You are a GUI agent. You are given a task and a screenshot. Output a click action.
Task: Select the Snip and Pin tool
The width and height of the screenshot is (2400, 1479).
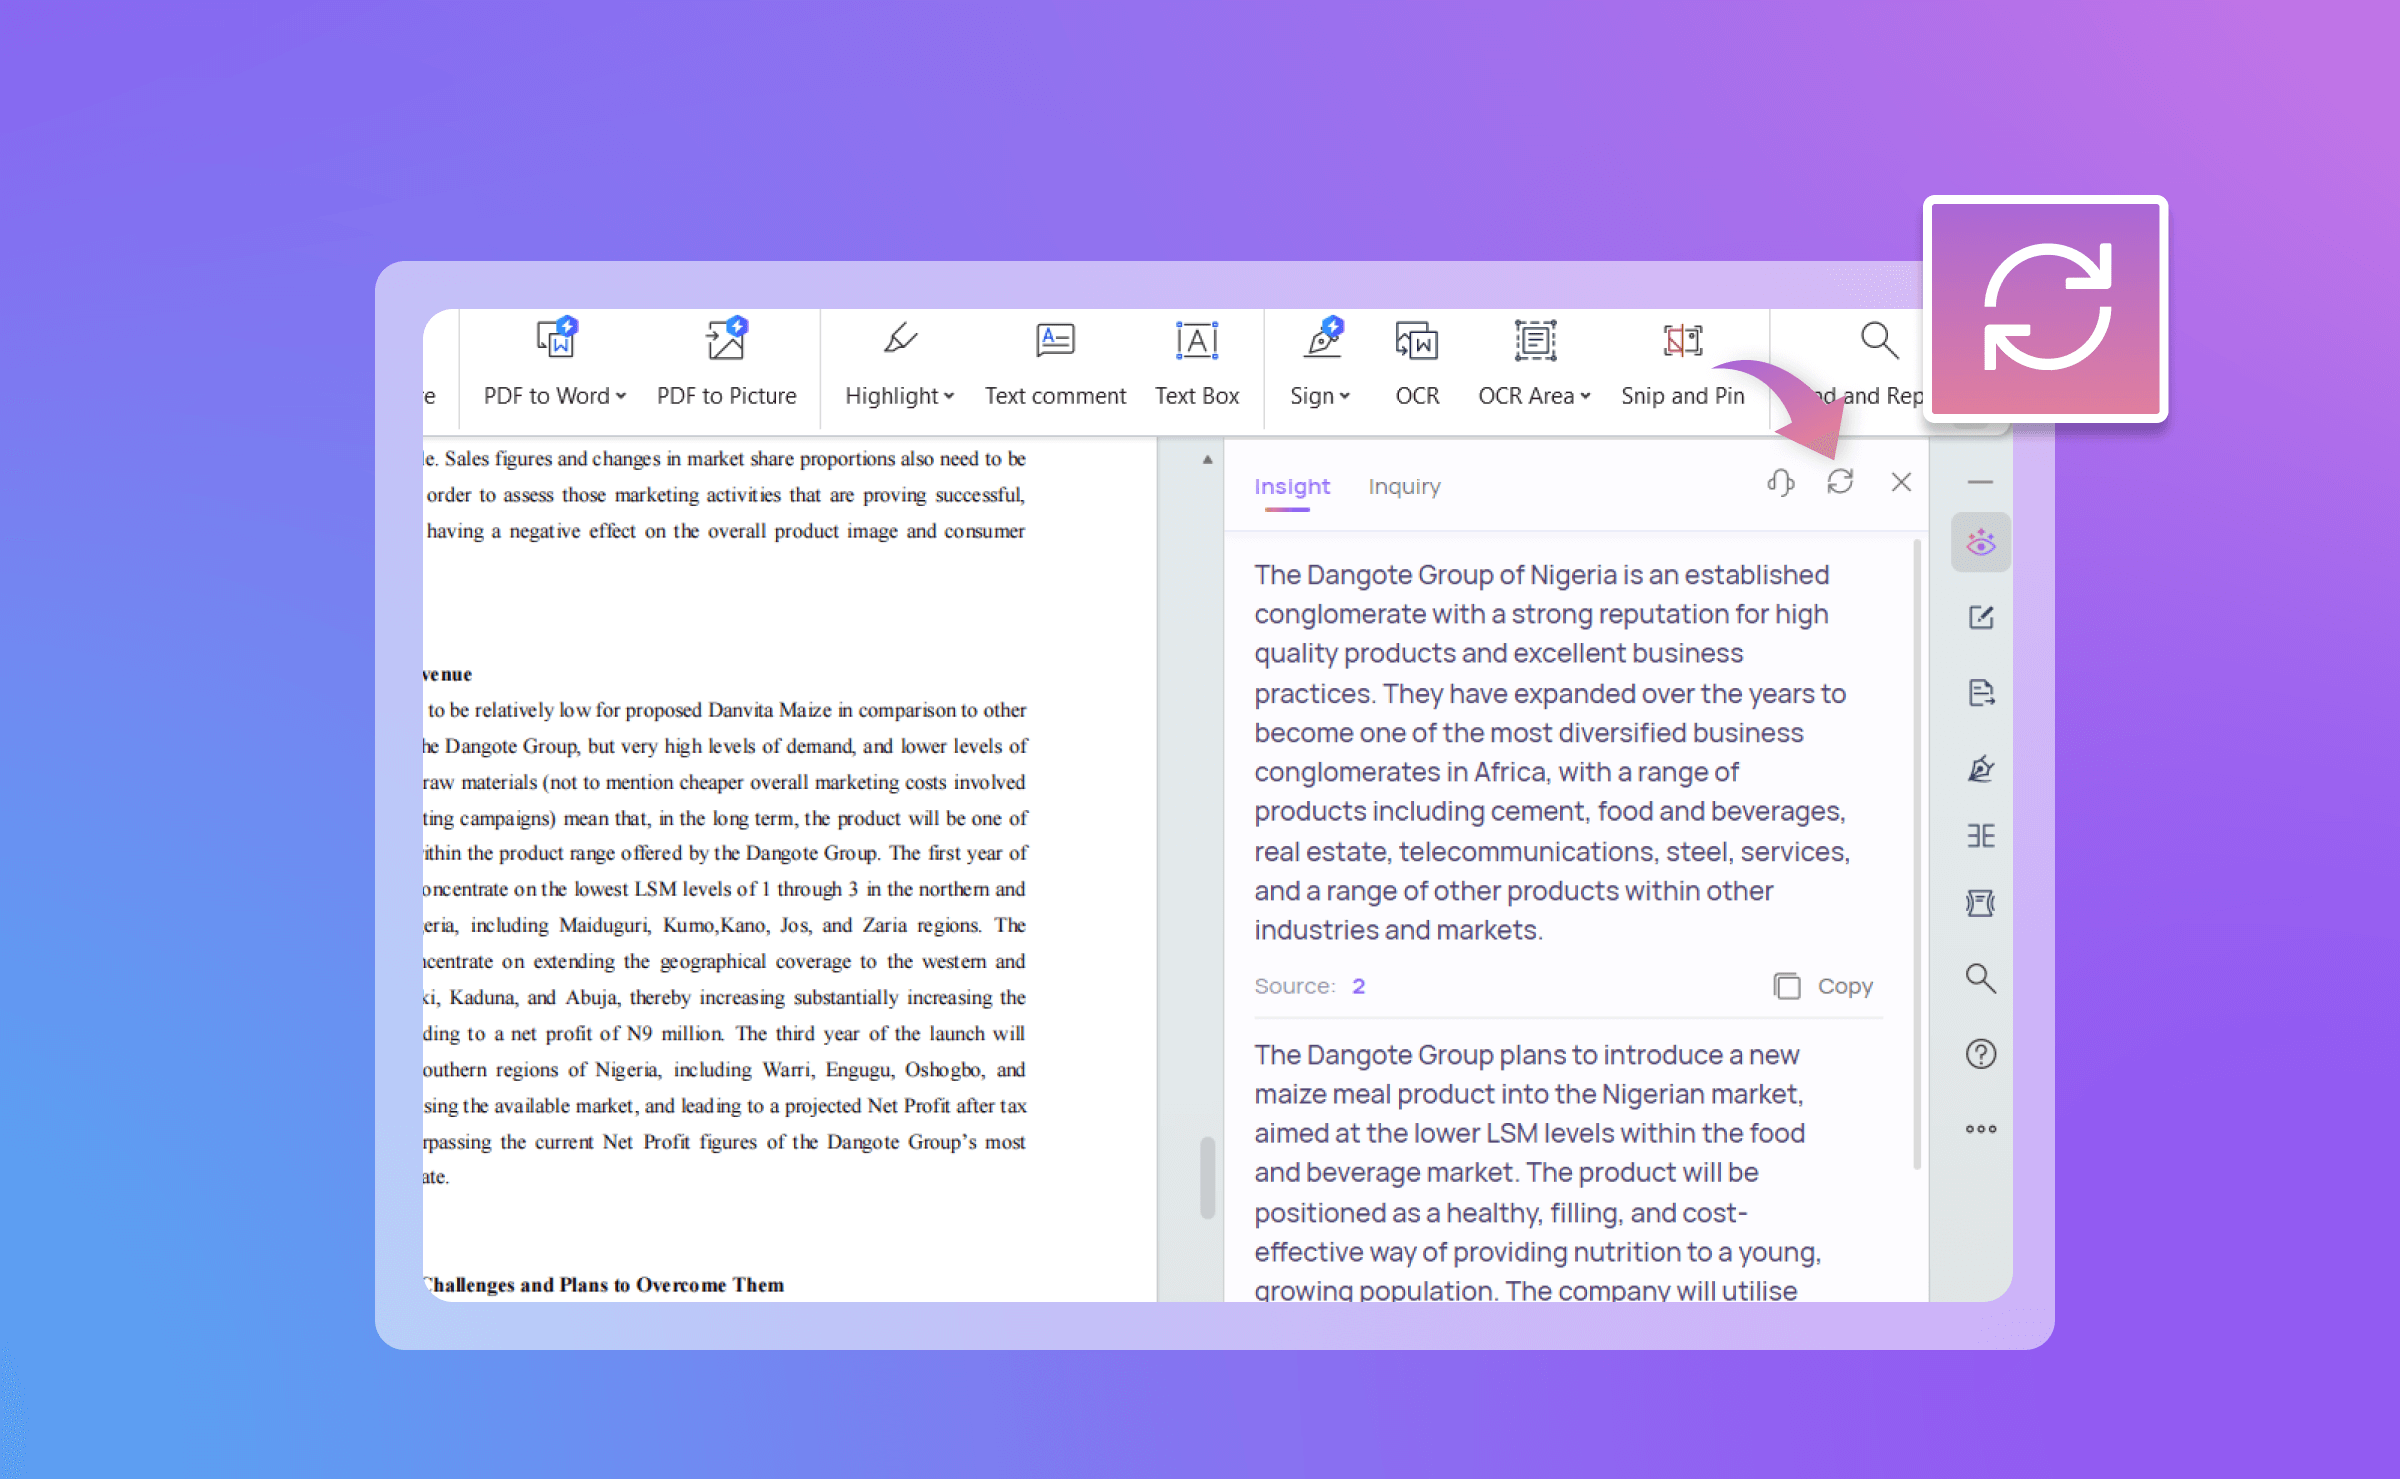pyautogui.click(x=1682, y=360)
